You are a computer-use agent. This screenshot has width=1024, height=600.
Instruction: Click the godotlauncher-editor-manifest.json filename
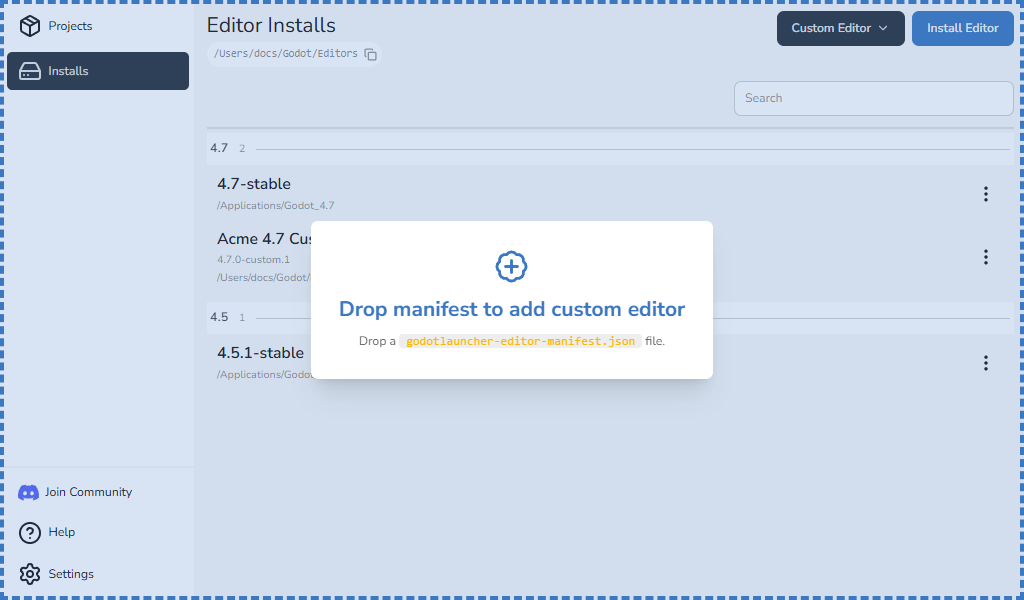[x=520, y=341]
